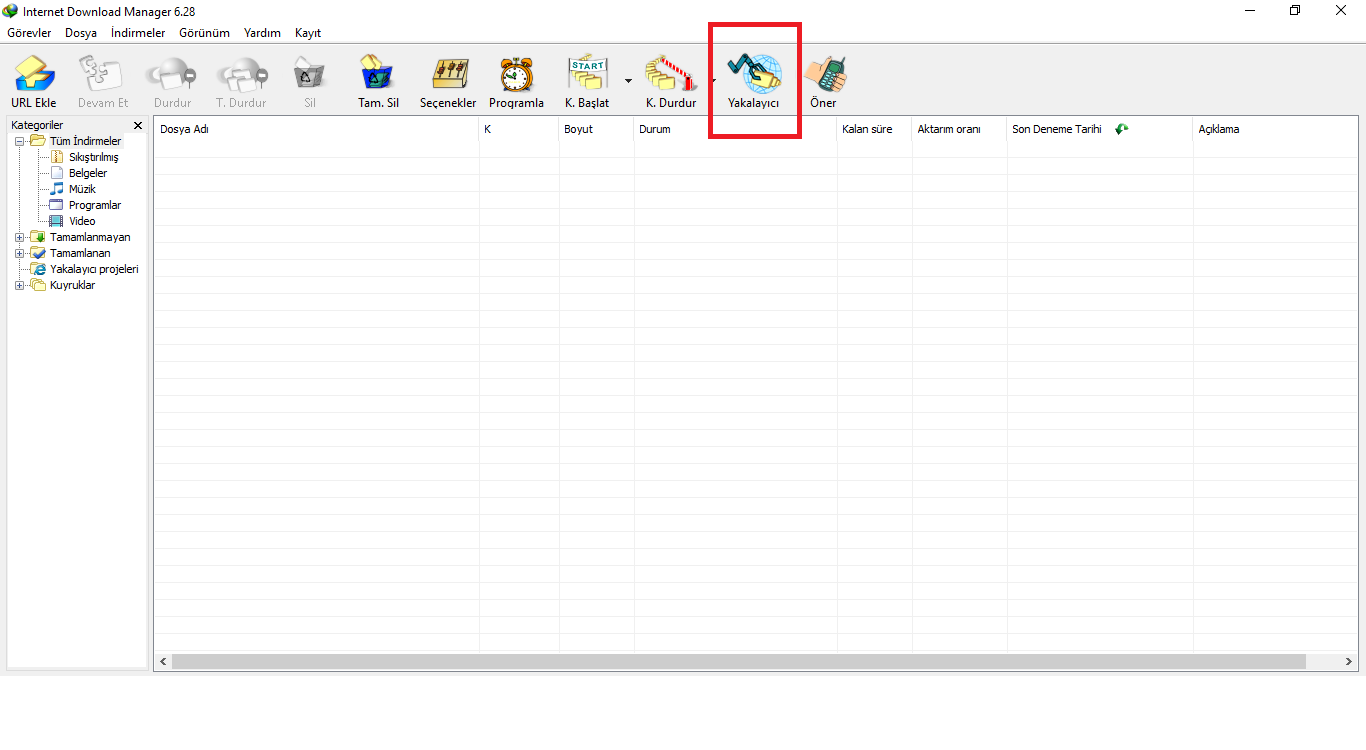The width and height of the screenshot is (1366, 750).
Task: Sort by Açıklama column header
Action: (1275, 129)
